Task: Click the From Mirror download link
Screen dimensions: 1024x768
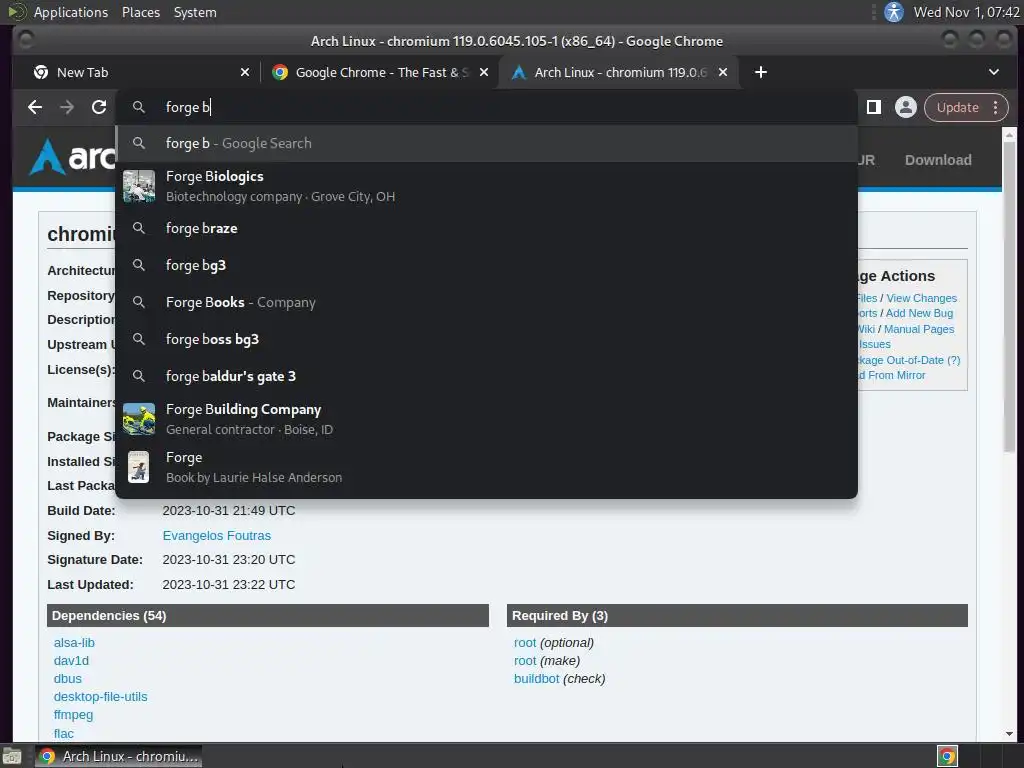Action: 892,375
